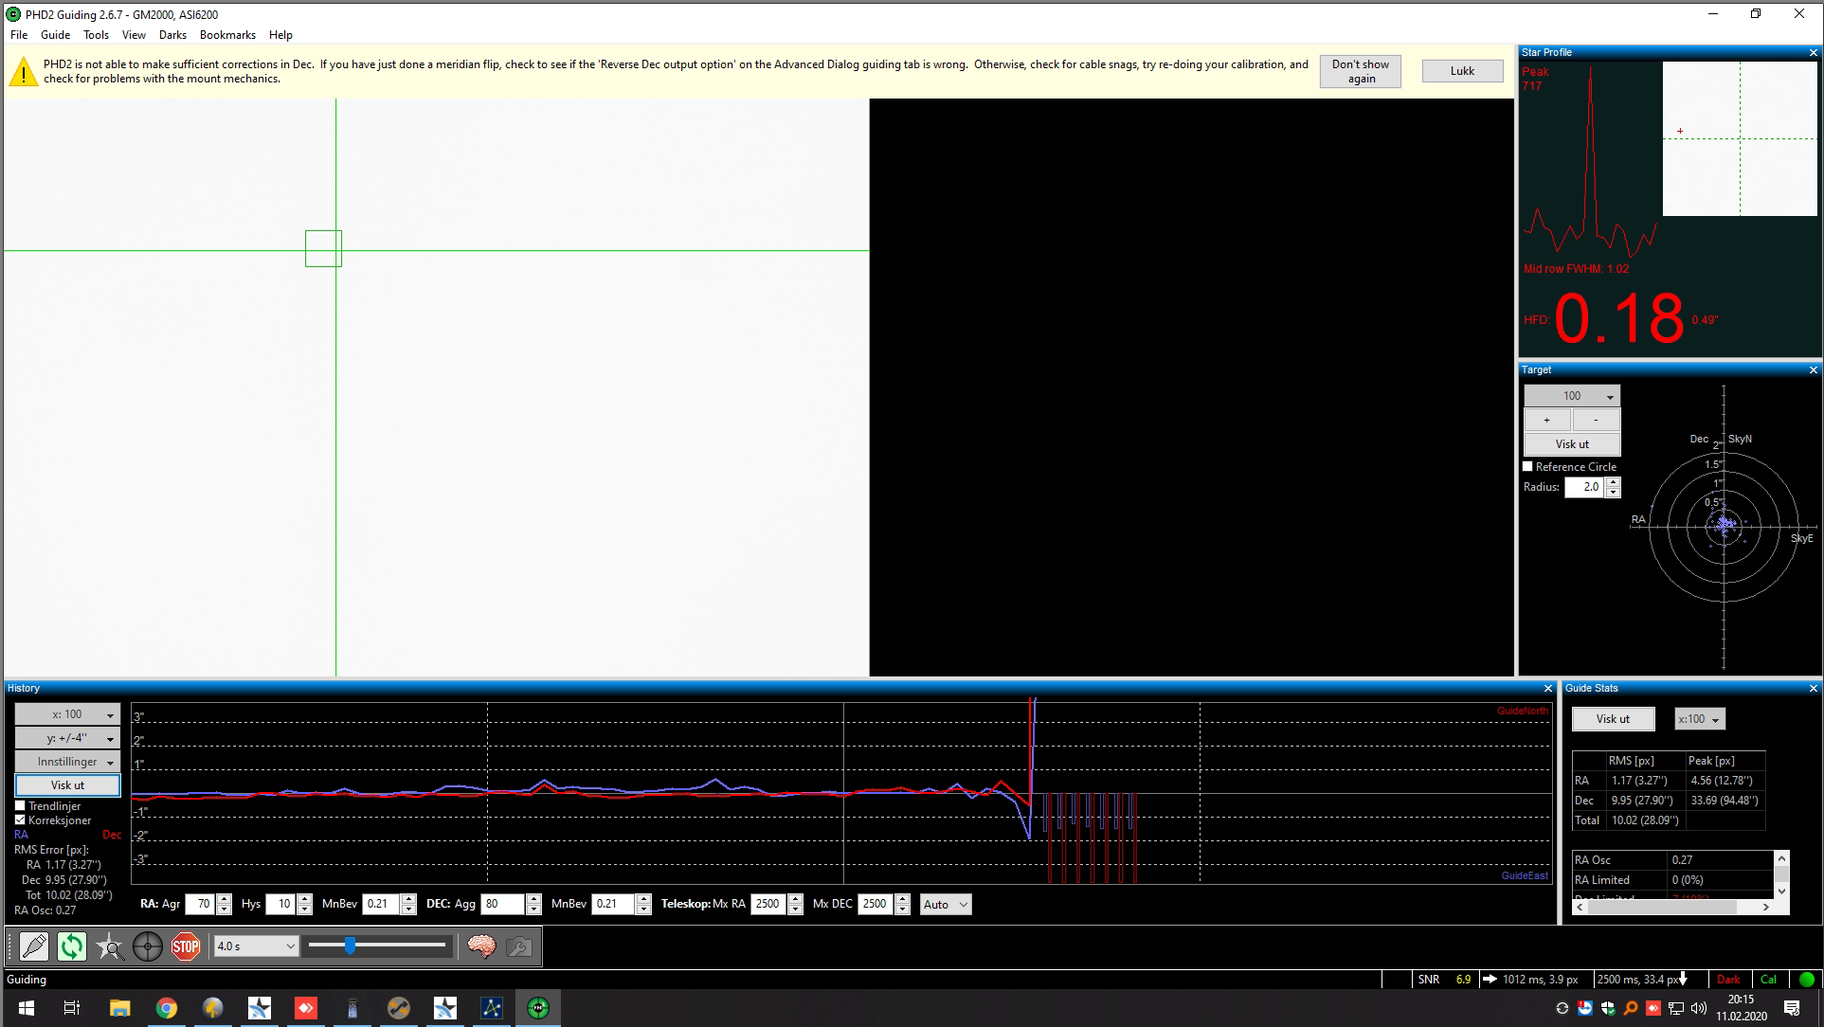Click Visk ut in the Target panel
This screenshot has height=1027, width=1824.
[x=1572, y=444]
